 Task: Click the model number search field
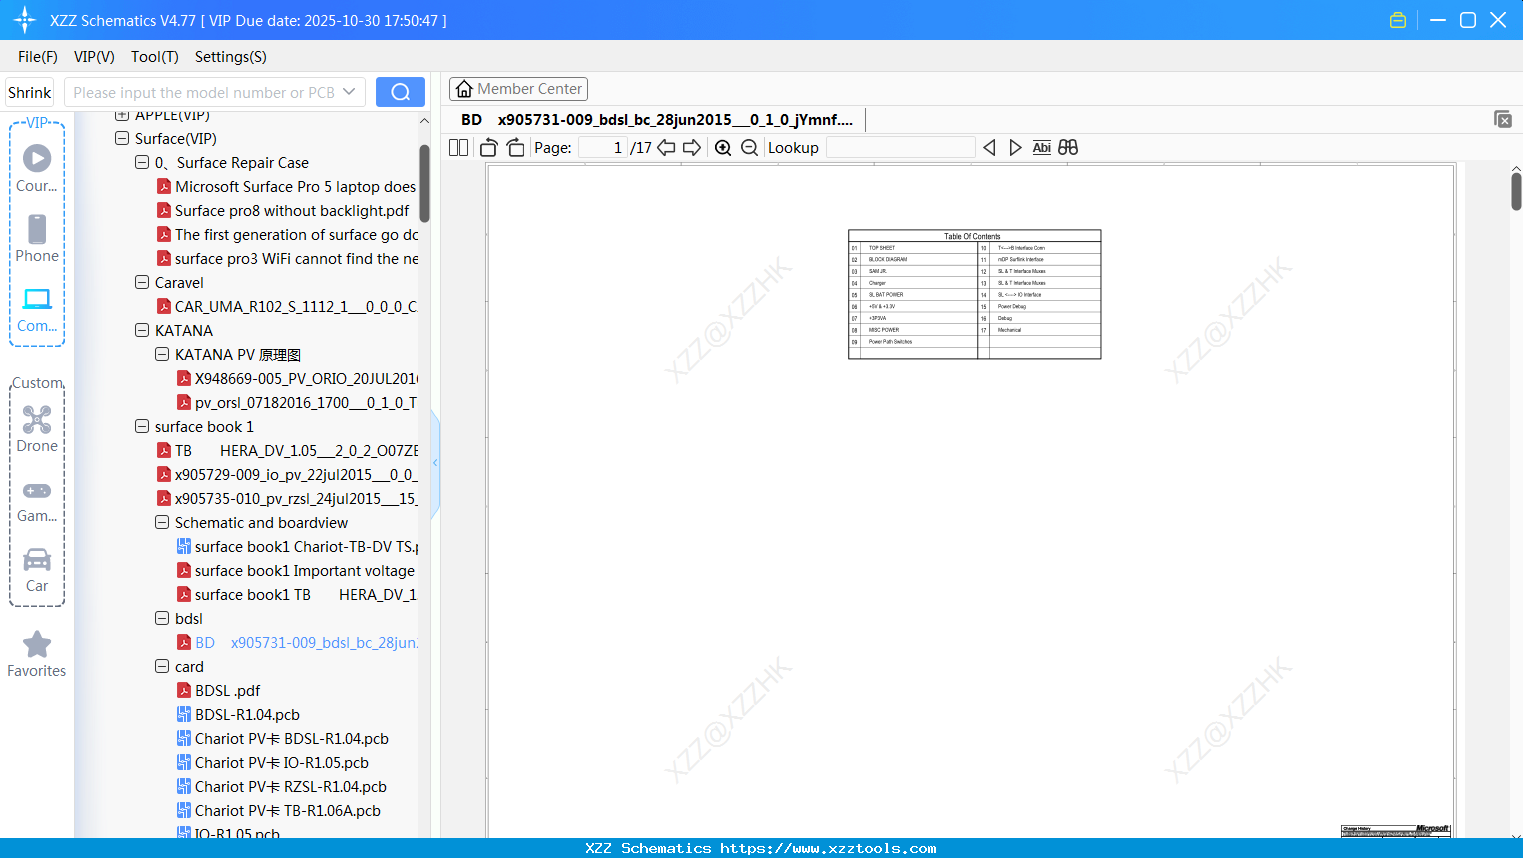click(x=204, y=92)
